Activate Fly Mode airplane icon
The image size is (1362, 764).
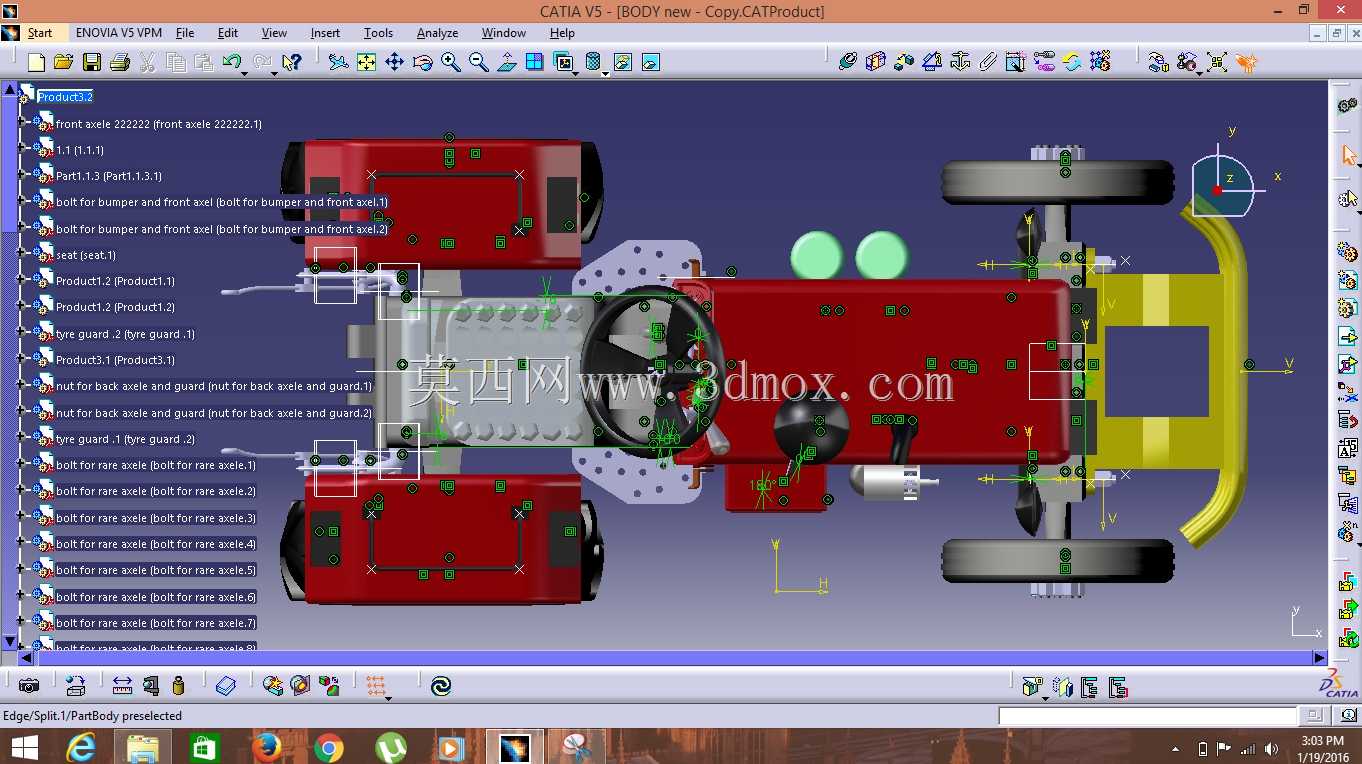[x=339, y=62]
